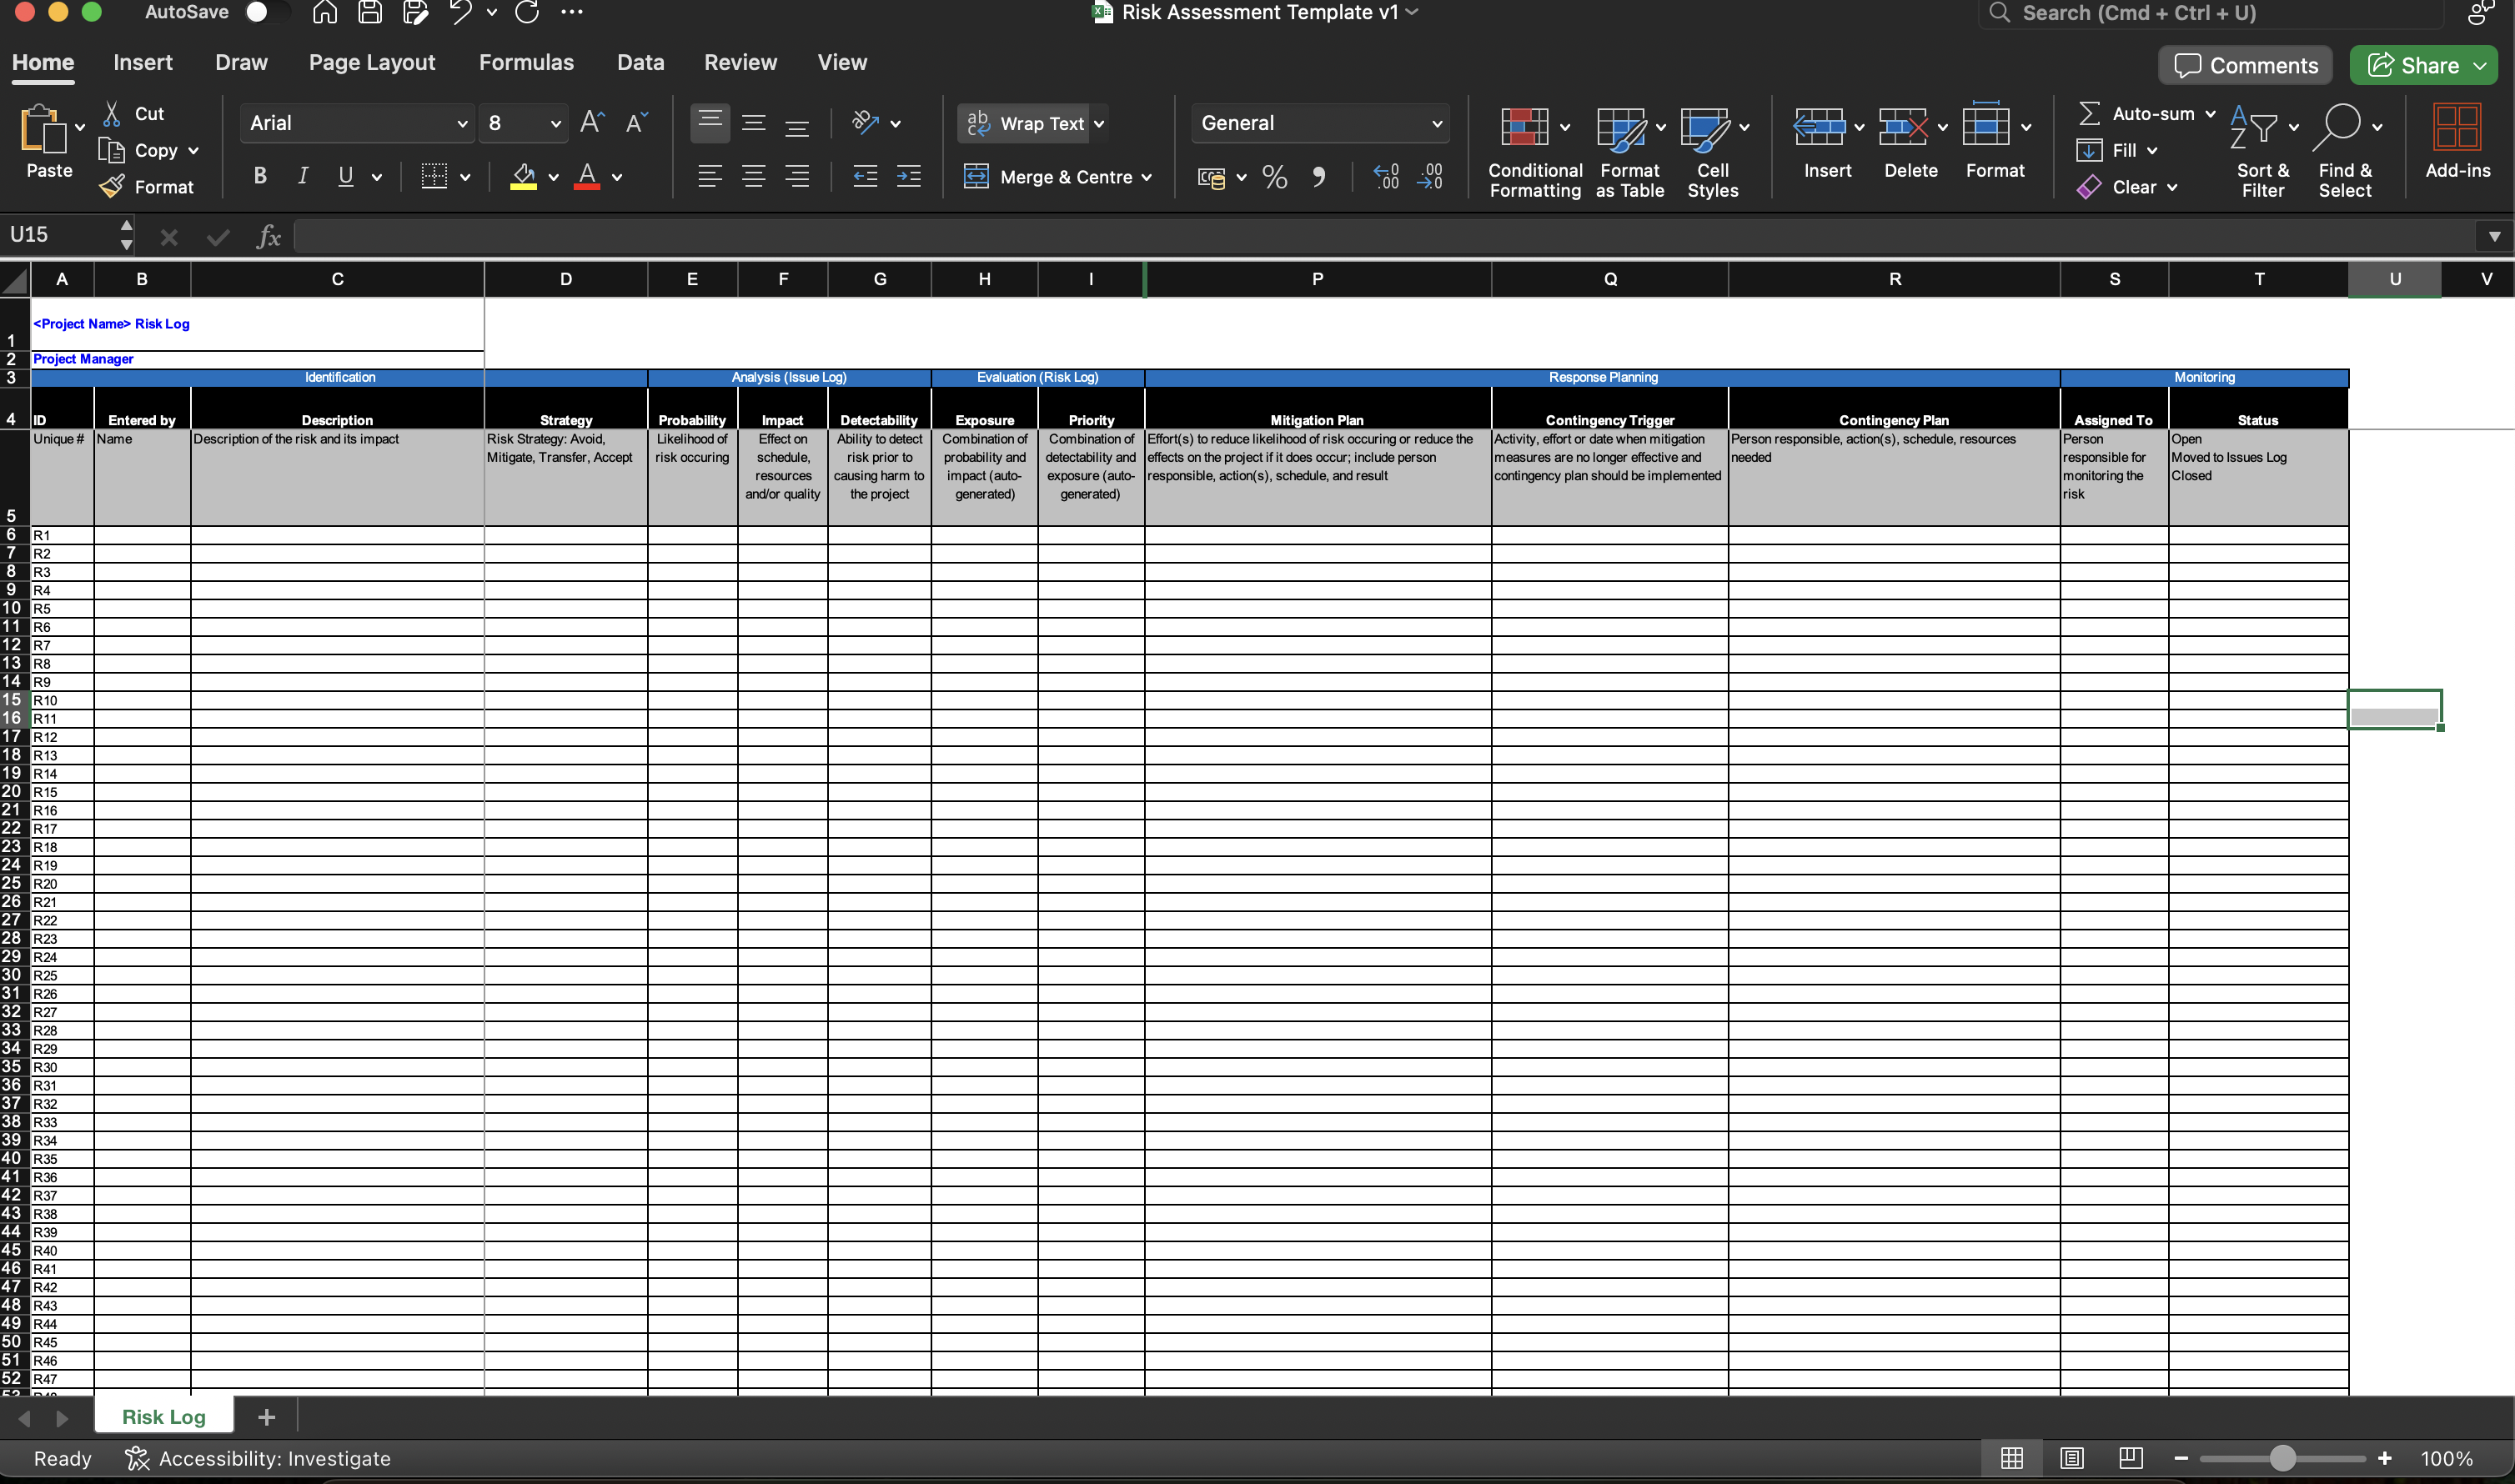
Task: Expand the formula bar chevron
Action: [2494, 237]
